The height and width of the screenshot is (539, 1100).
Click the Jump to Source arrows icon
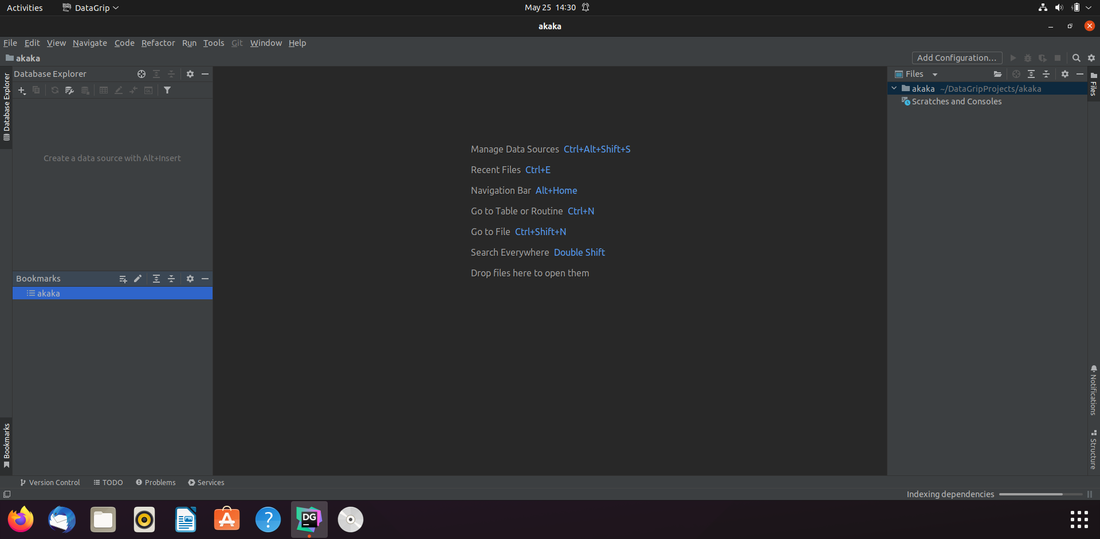[x=133, y=90]
